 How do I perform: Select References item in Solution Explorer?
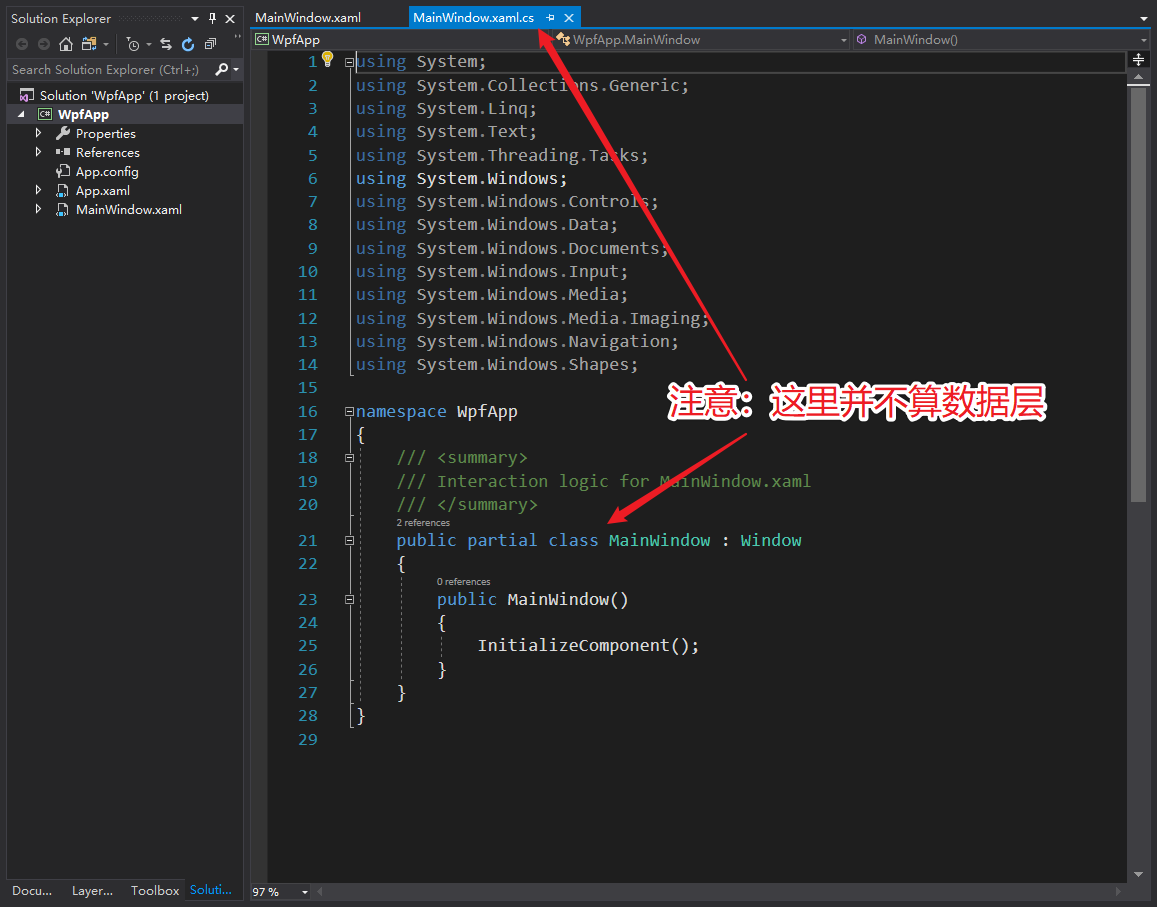[108, 153]
